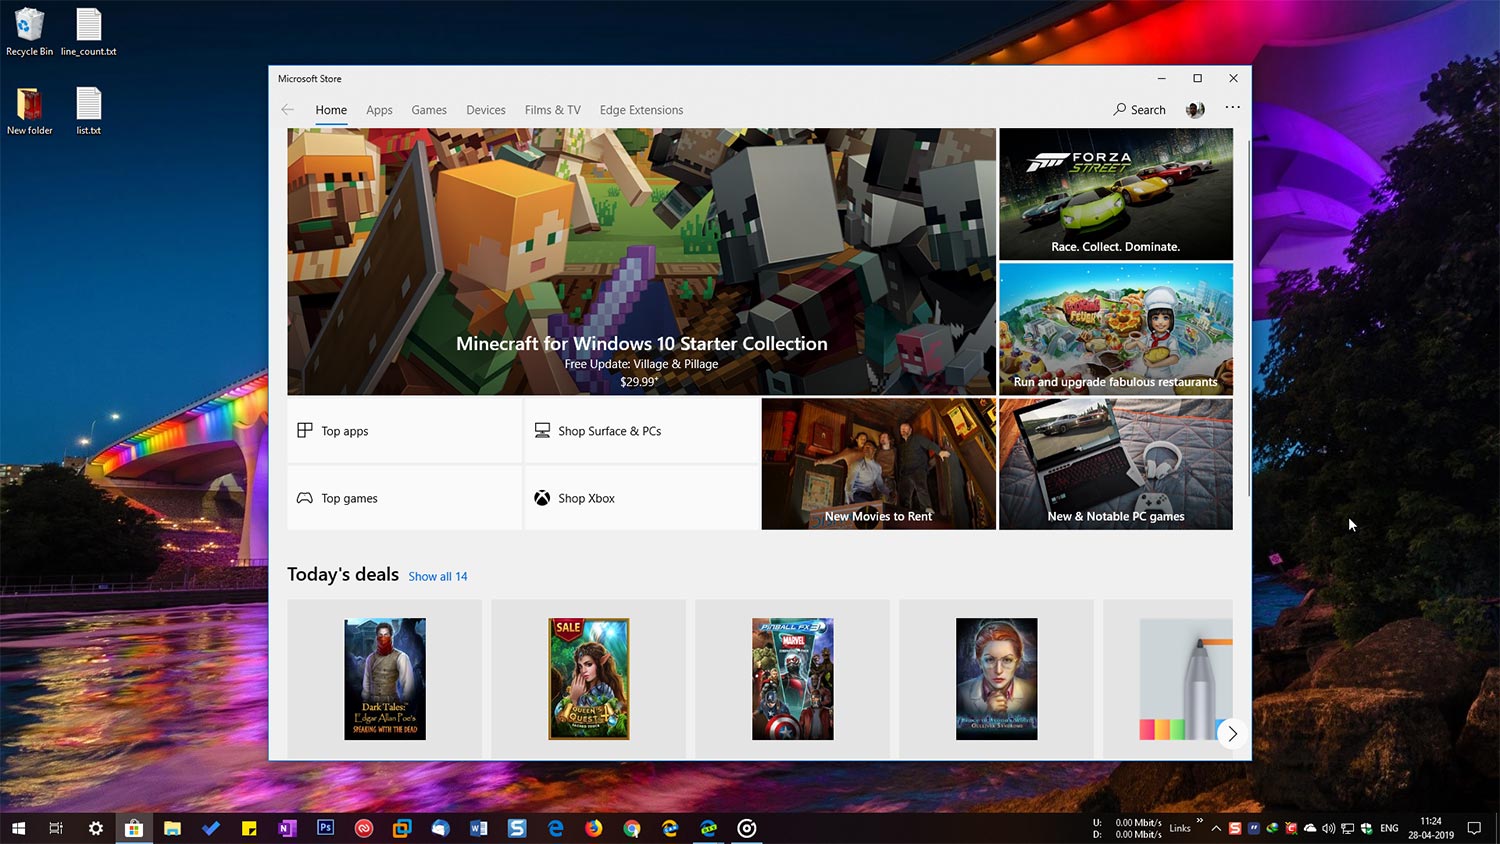Image resolution: width=1500 pixels, height=844 pixels.
Task: Switch to the Games tab
Action: (429, 110)
